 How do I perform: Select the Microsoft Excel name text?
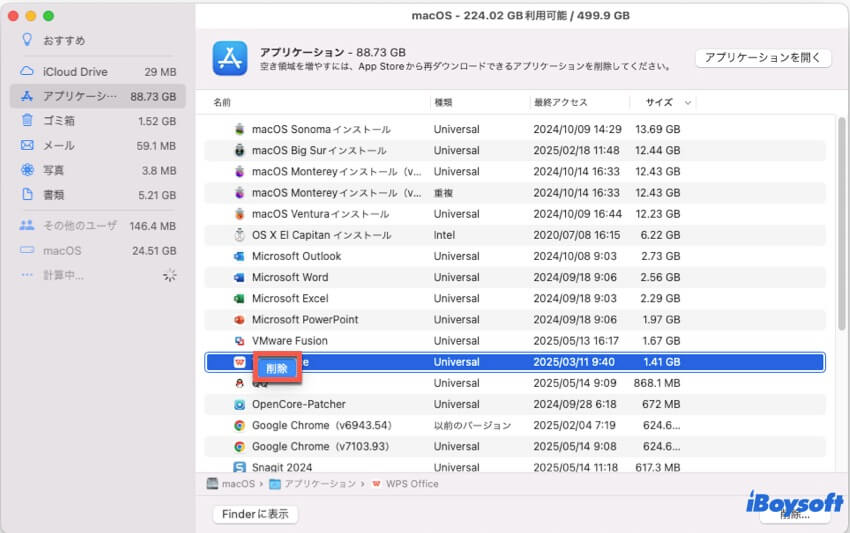pyautogui.click(x=290, y=298)
